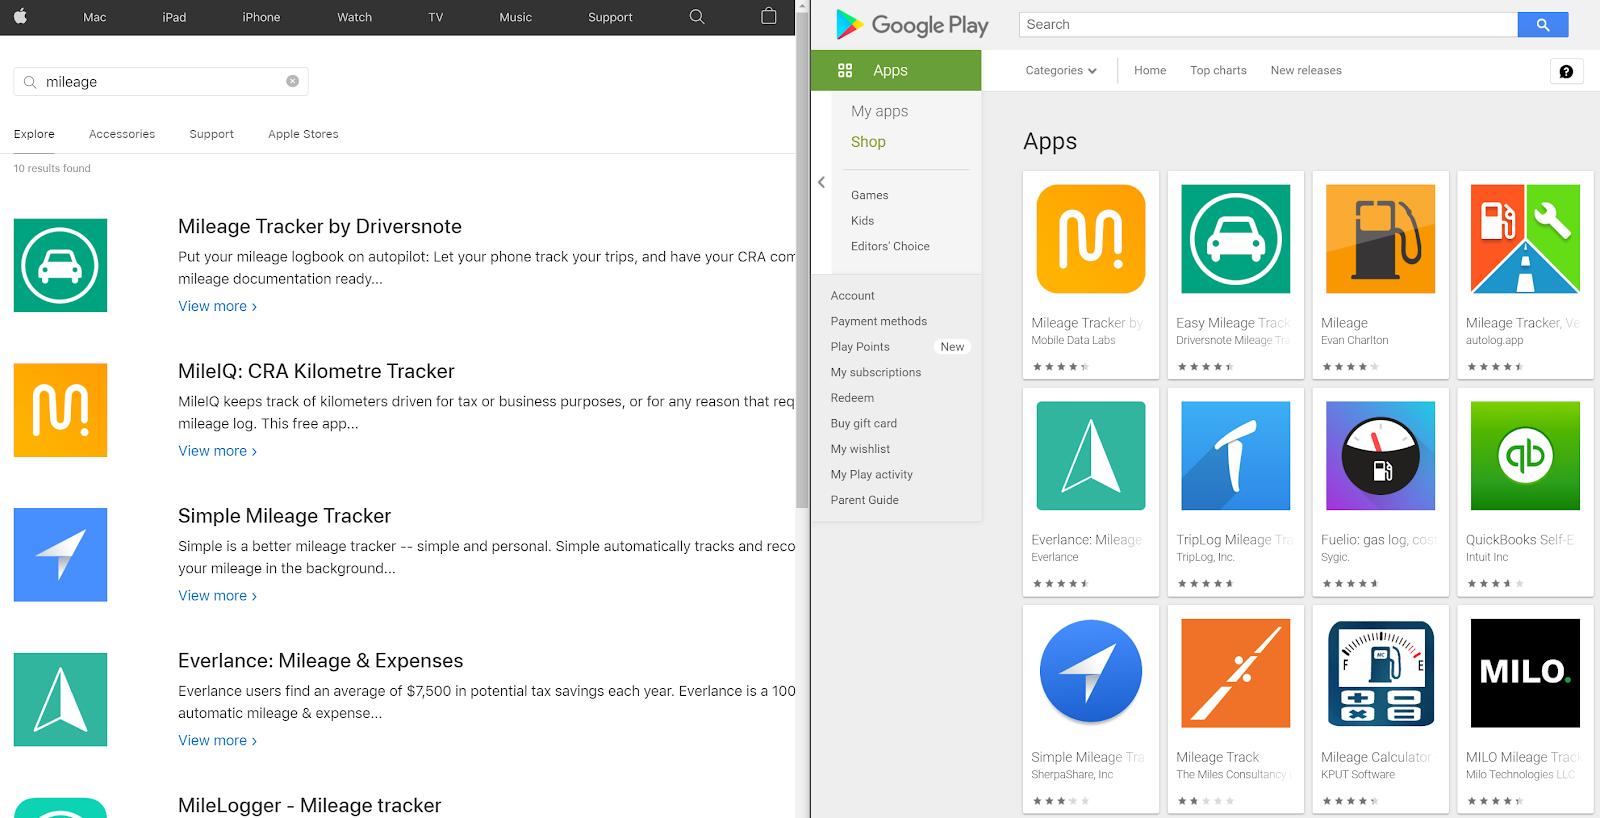Click the Apple logo in the navigation bar
The width and height of the screenshot is (1600, 818).
tap(20, 16)
